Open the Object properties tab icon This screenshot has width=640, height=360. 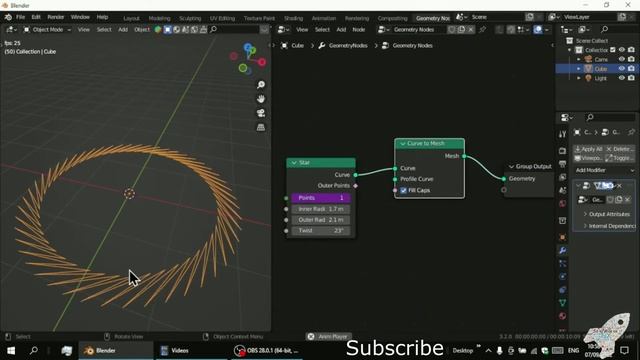point(562,237)
